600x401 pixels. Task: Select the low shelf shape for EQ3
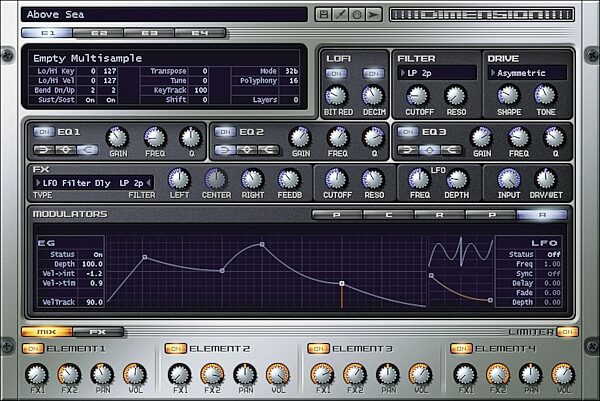pos(408,150)
